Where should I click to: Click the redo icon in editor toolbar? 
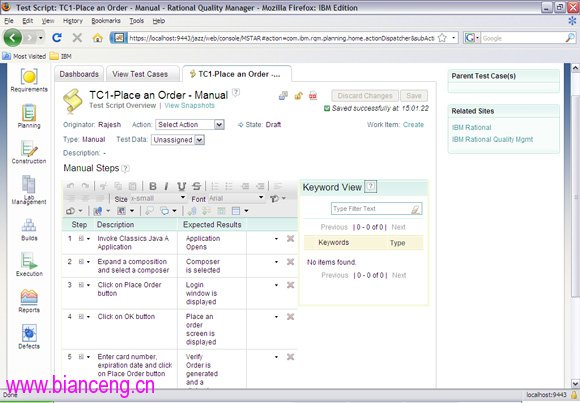pos(85,186)
